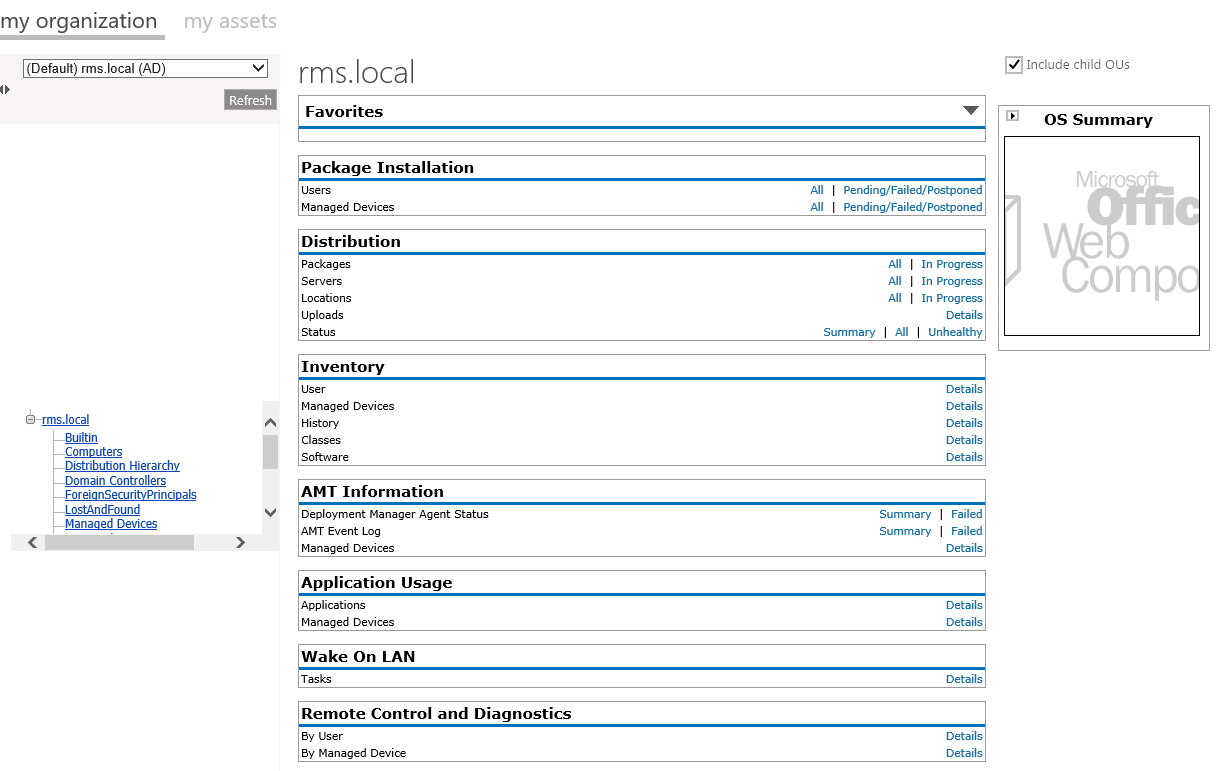Open Pending/Failed/Postponed for Package Installation Managed Devices

tap(913, 207)
